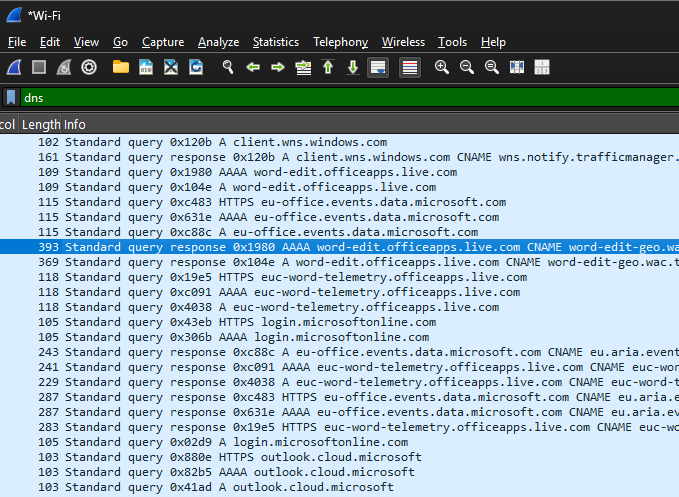Toggle auto-scroll during live capture
679x497 pixels.
[x=378, y=68]
